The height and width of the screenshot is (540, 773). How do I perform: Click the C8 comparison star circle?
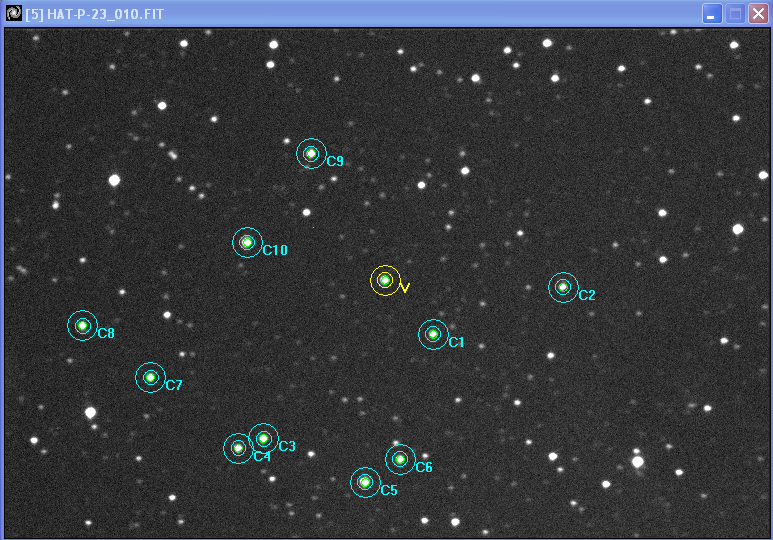tap(83, 325)
